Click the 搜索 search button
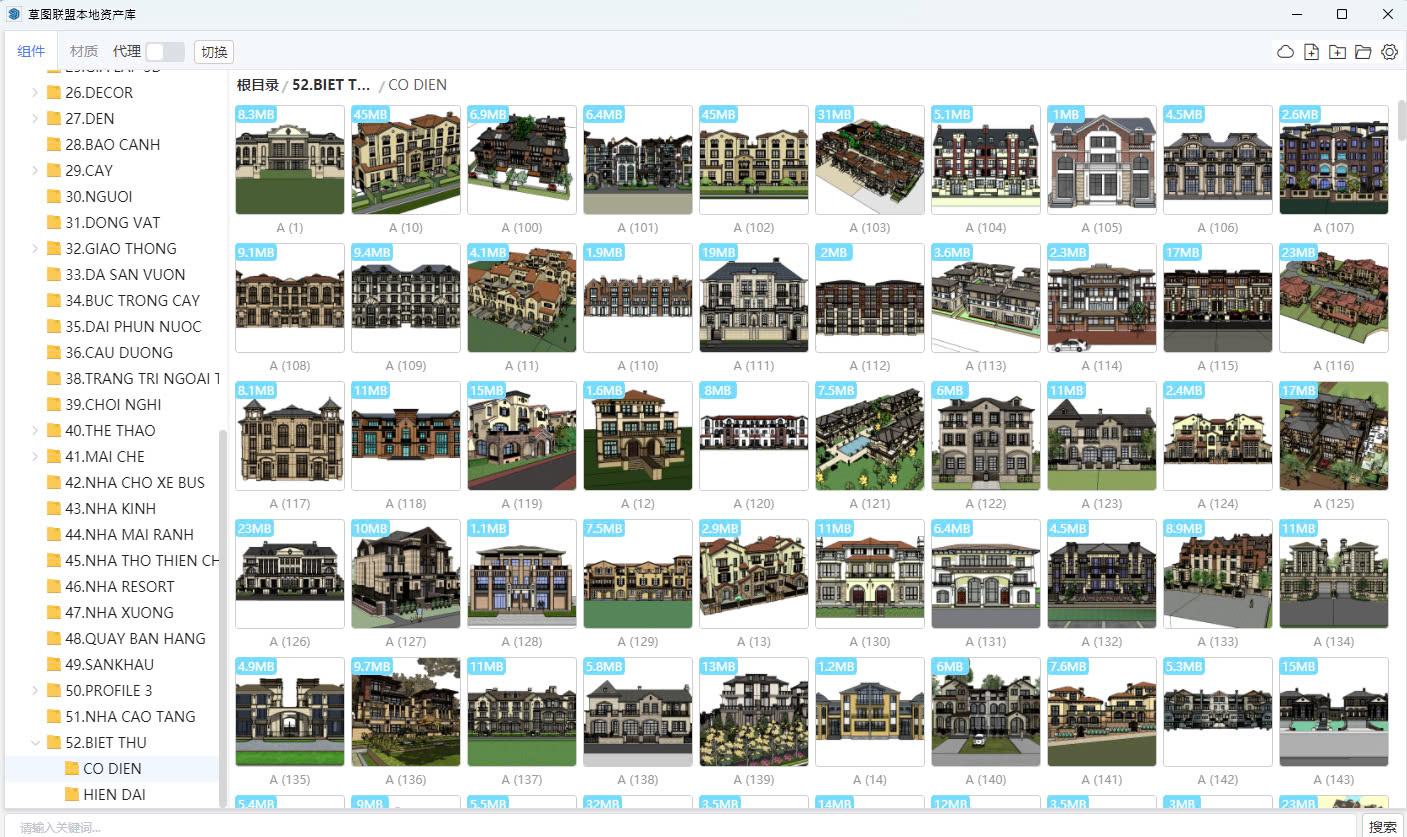Image resolution: width=1407 pixels, height=837 pixels. point(1383,827)
